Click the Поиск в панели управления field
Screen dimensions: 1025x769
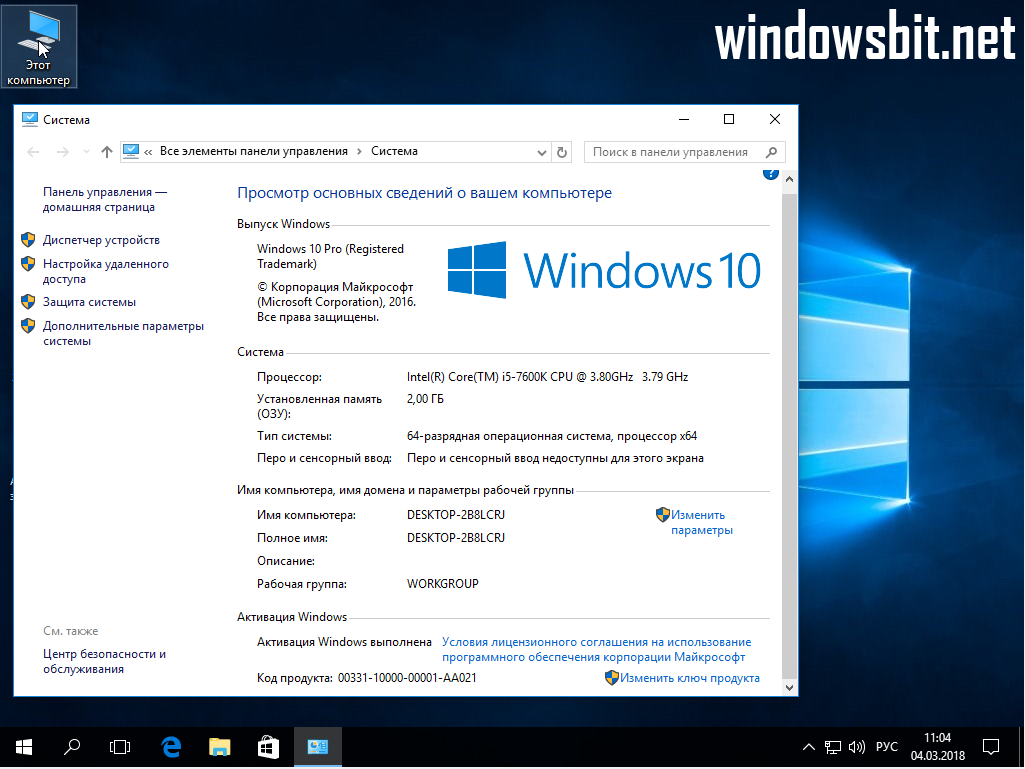pos(672,152)
